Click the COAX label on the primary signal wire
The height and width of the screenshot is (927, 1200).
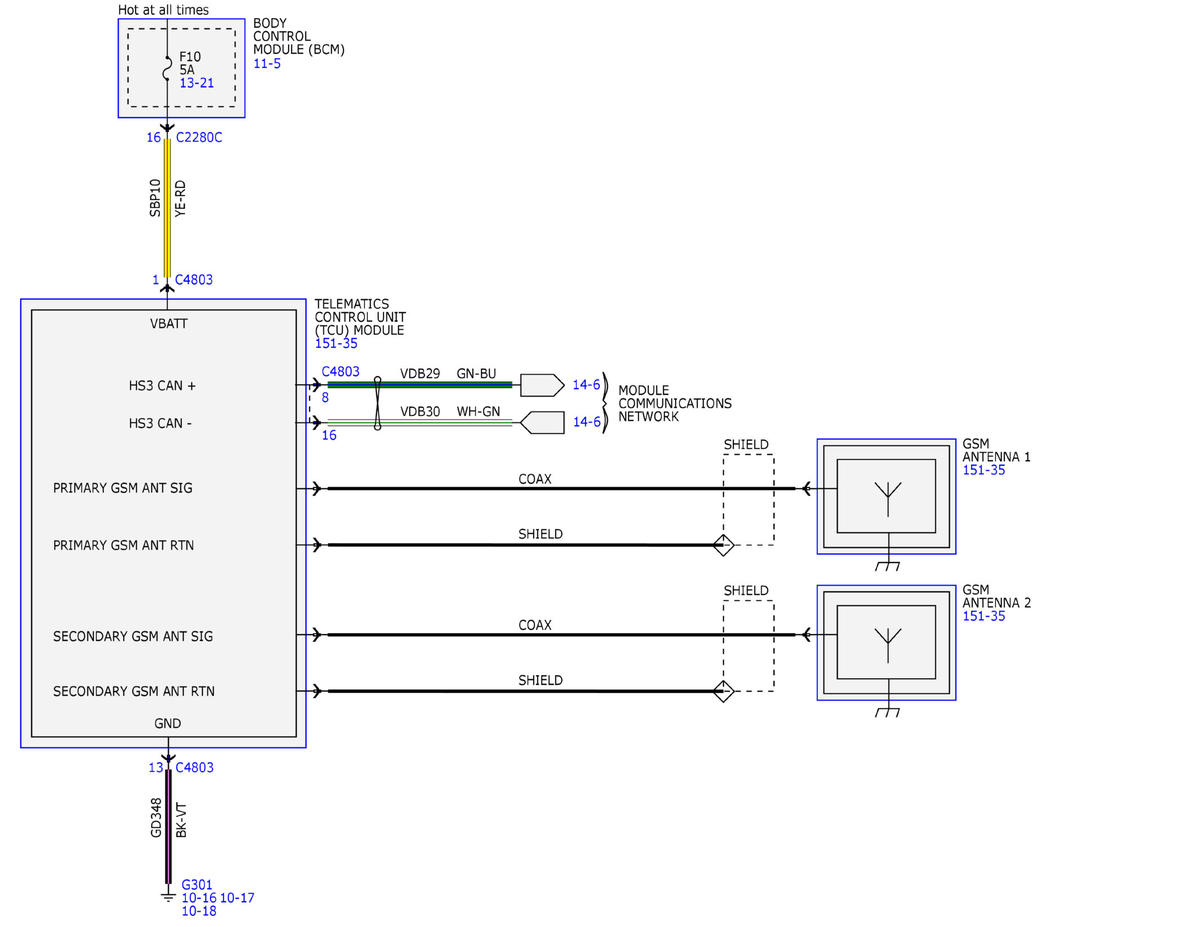(535, 479)
